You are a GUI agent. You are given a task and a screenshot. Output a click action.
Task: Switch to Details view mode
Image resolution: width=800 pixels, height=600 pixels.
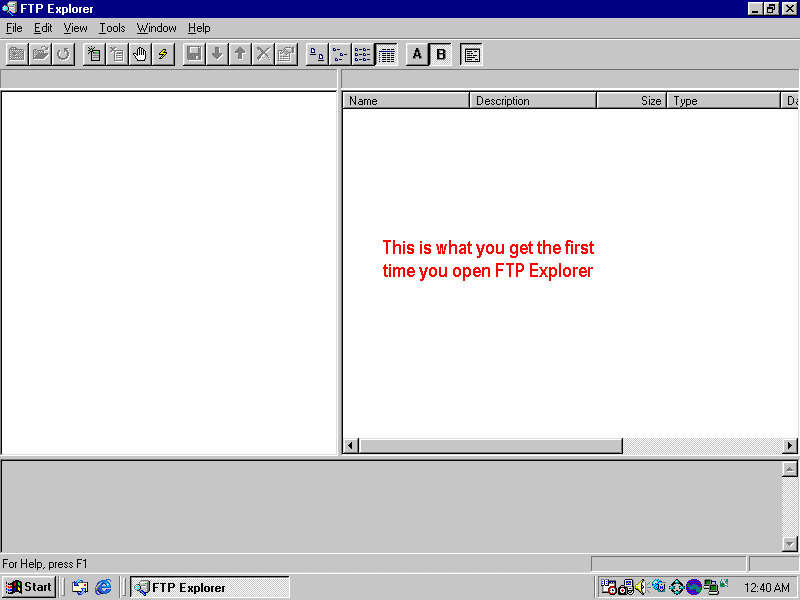click(x=386, y=54)
